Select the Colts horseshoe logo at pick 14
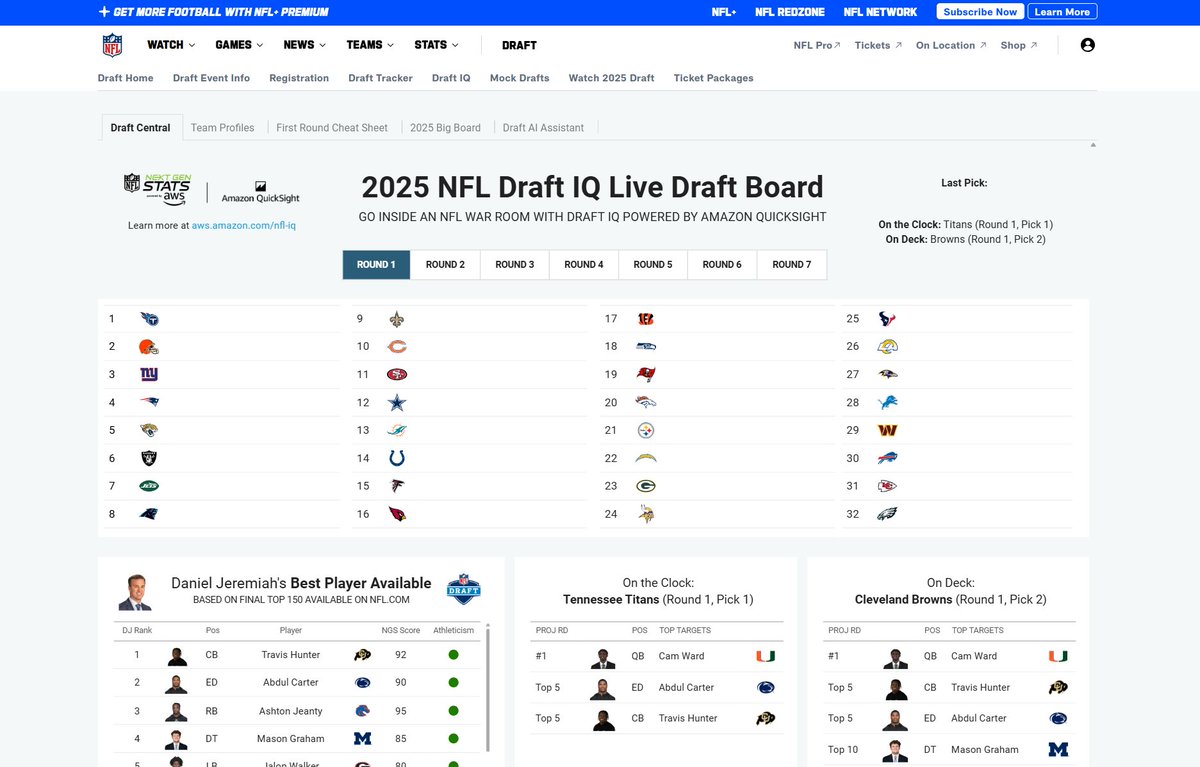Image resolution: width=1200 pixels, height=767 pixels. 397,458
